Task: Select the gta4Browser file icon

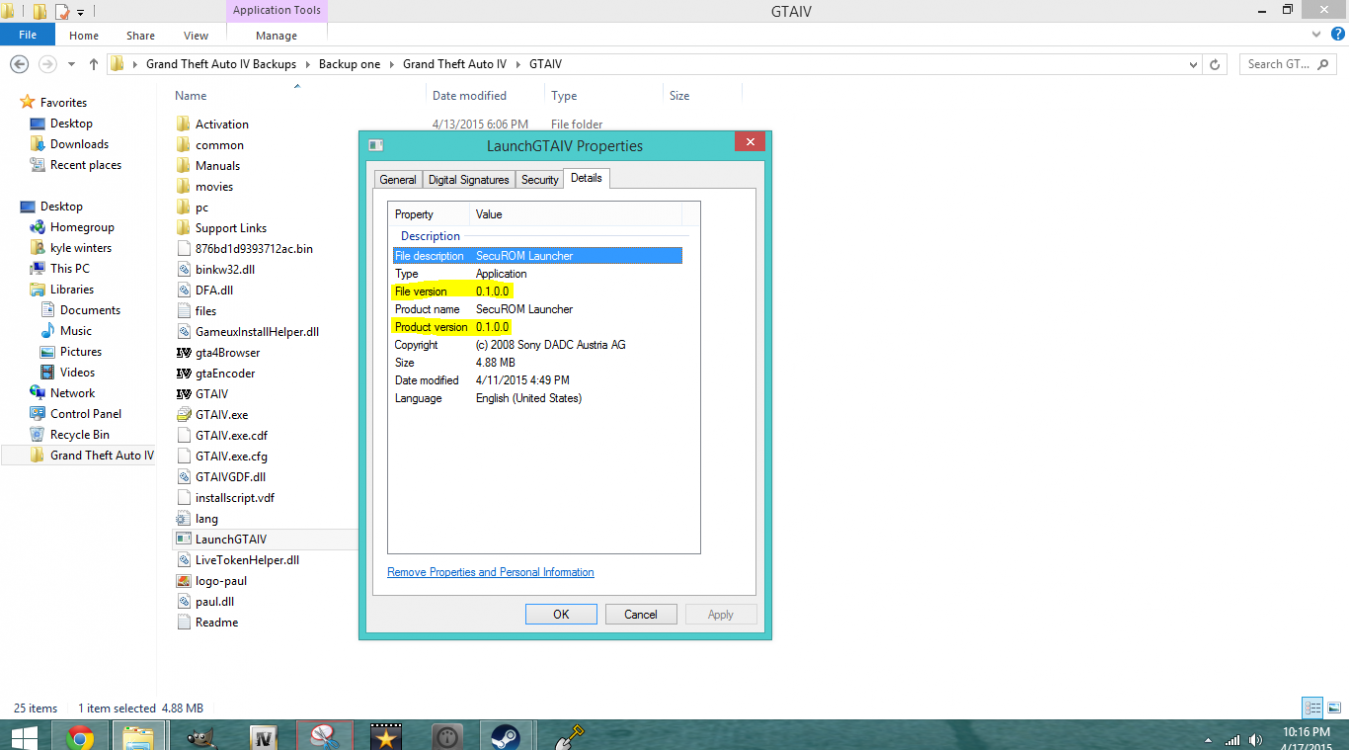Action: [183, 352]
